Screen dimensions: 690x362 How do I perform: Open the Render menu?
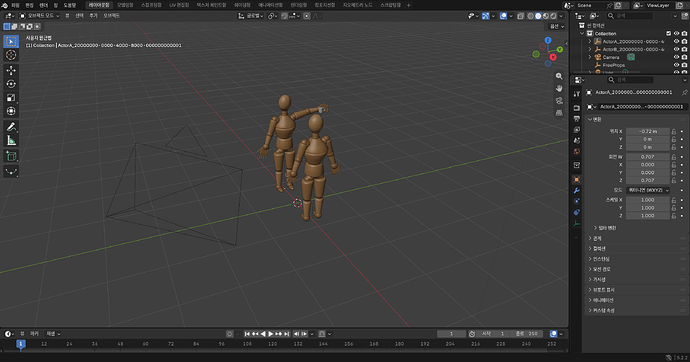click(44, 5)
